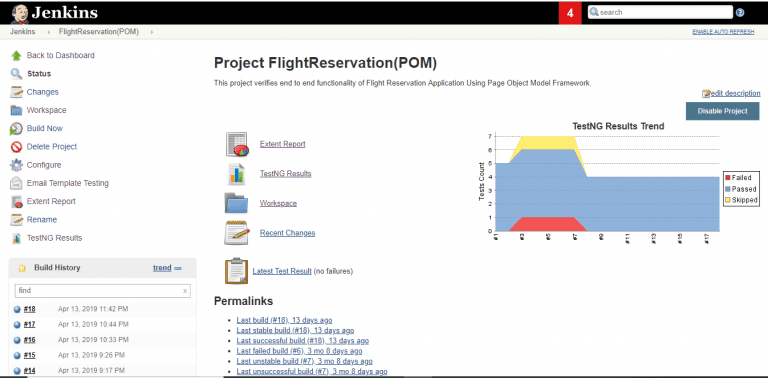768x378 pixels.
Task: Open the Last failed build (#6) permalink
Action: pyautogui.click(x=299, y=351)
